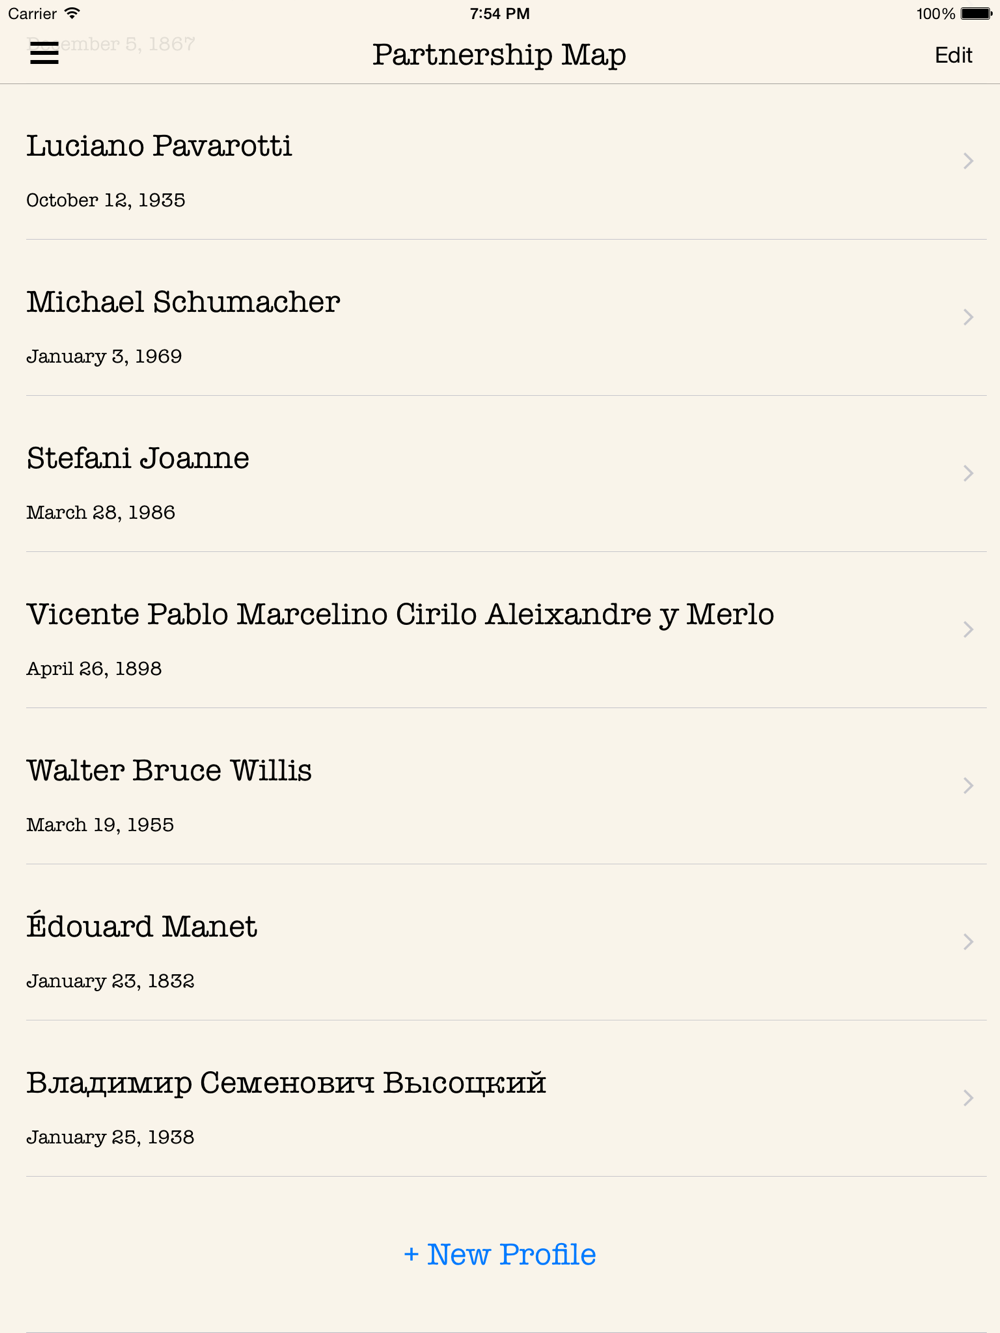
Task: Select the Luciano Pavarotti profile name
Action: tap(159, 146)
